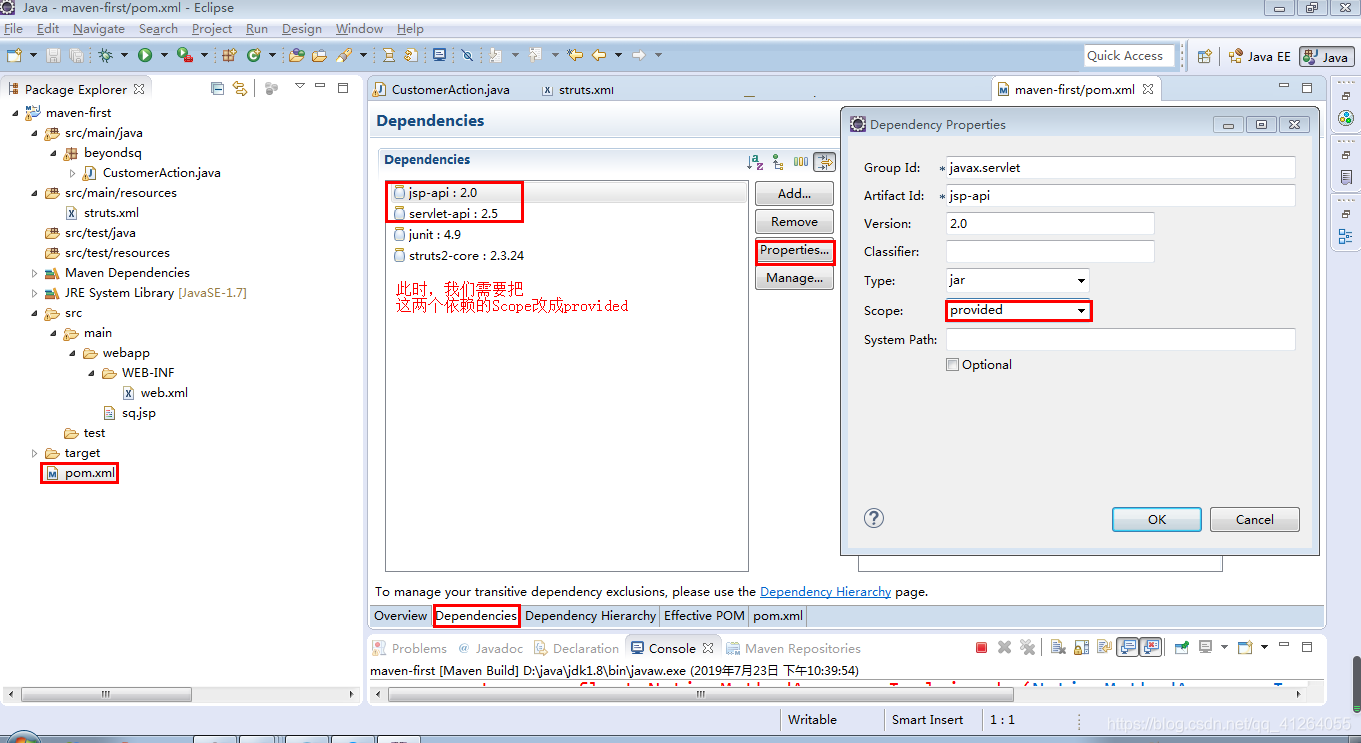
Task: Click the Remove dependency button
Action: click(794, 222)
